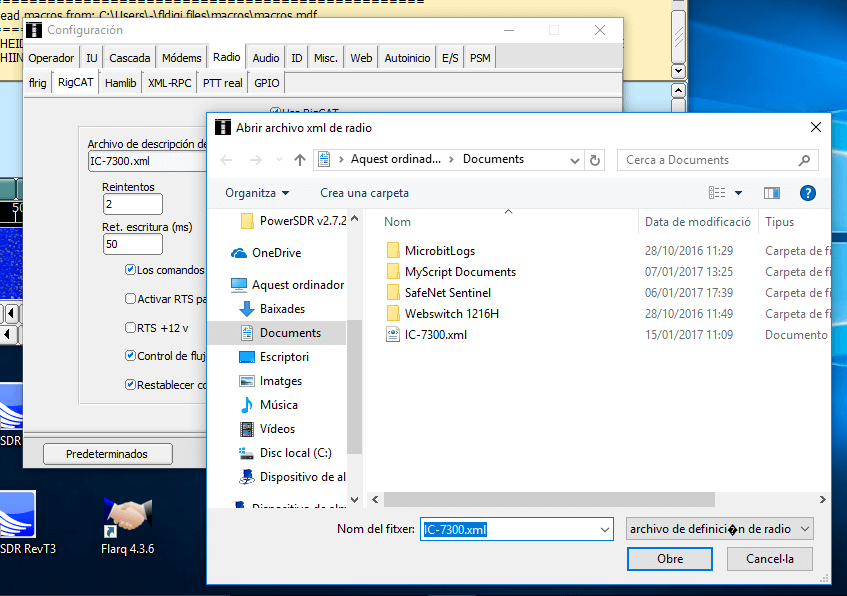Image resolution: width=847 pixels, height=596 pixels.
Task: Open the Organitza dropdown menu
Action: click(257, 193)
